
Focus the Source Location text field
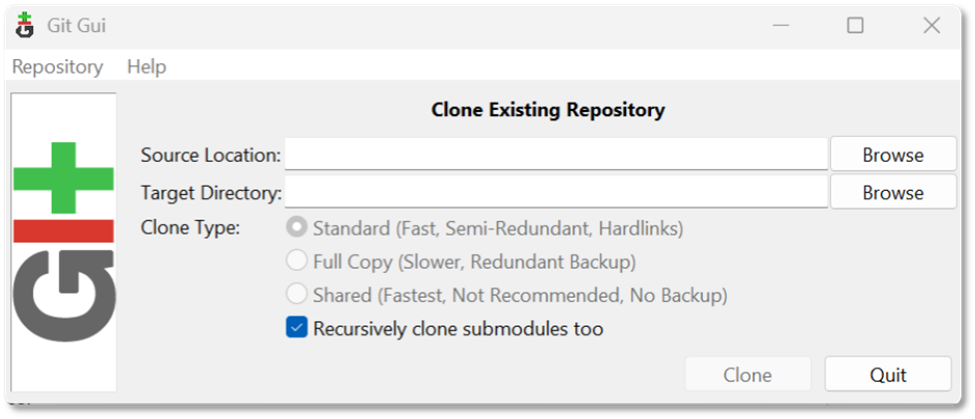[556, 155]
